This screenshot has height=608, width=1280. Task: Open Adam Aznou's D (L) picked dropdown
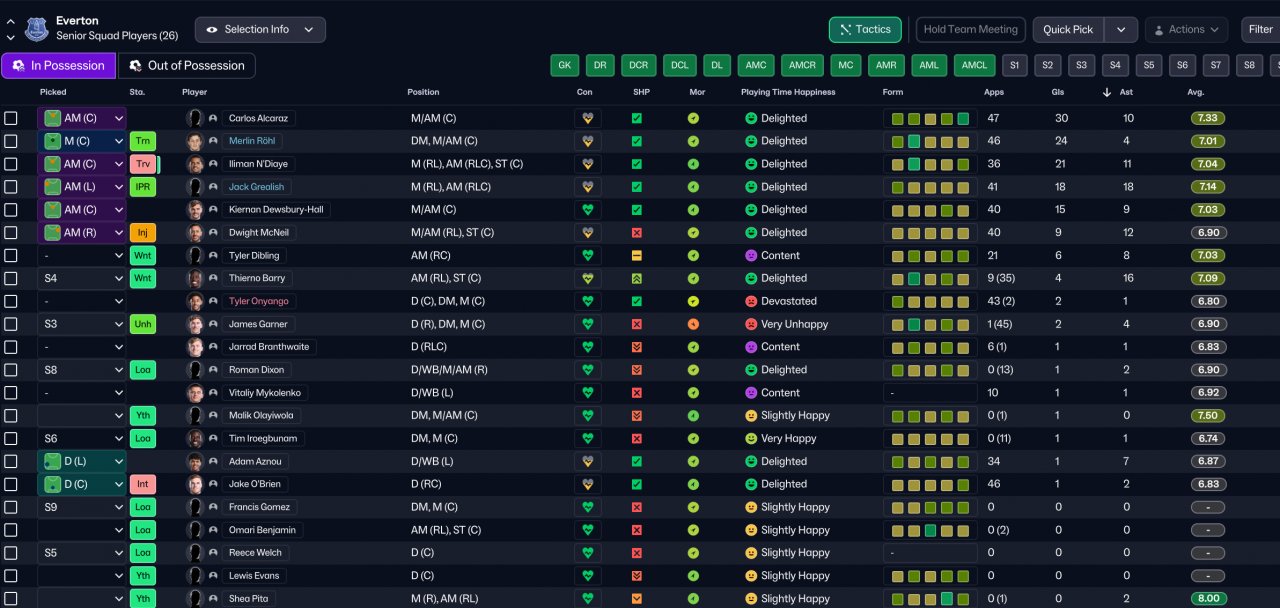pos(82,462)
